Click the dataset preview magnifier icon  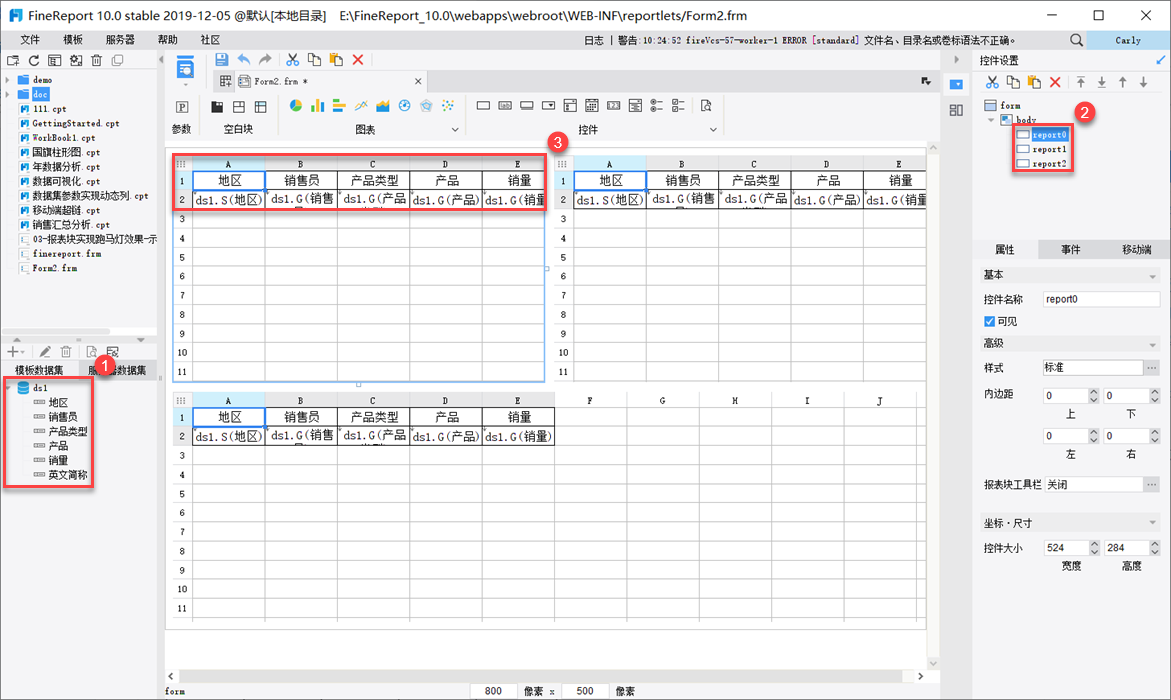pyautogui.click(x=91, y=351)
